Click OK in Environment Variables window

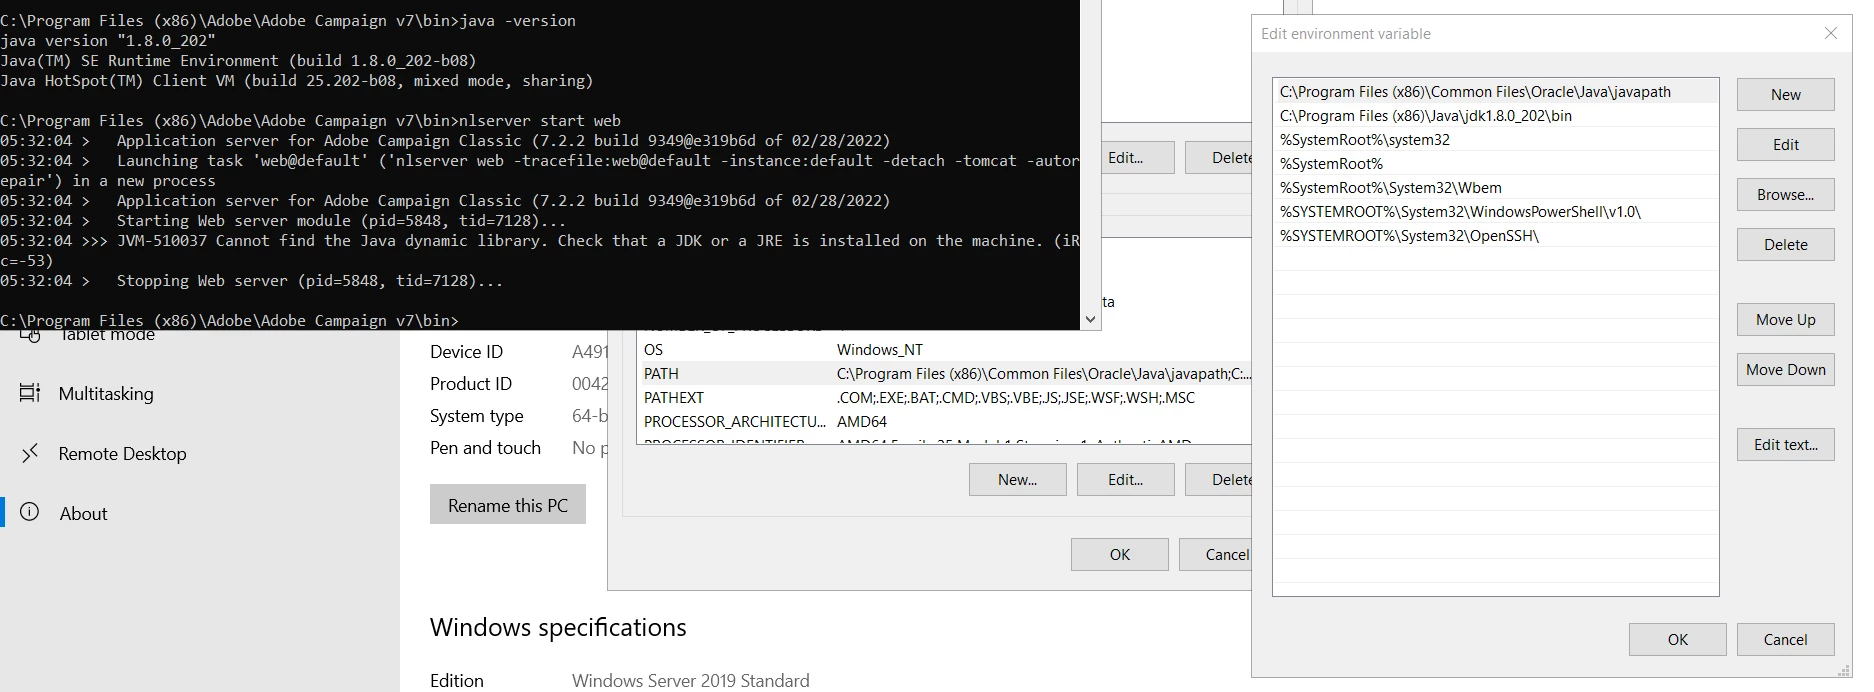1119,555
